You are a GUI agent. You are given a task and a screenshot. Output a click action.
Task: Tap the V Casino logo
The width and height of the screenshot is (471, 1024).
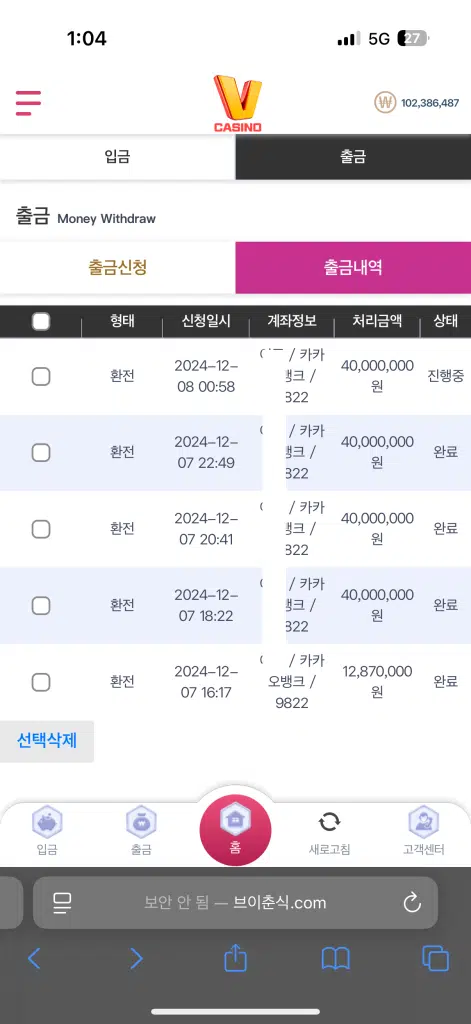point(238,104)
